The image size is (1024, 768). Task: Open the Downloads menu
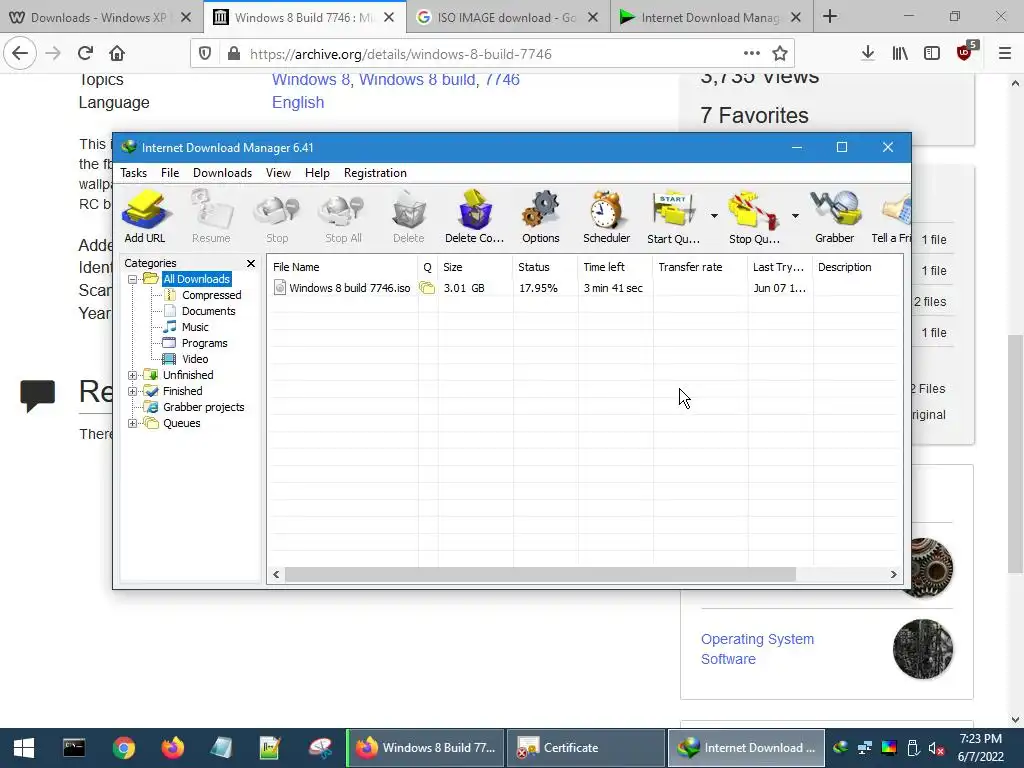[x=222, y=173]
